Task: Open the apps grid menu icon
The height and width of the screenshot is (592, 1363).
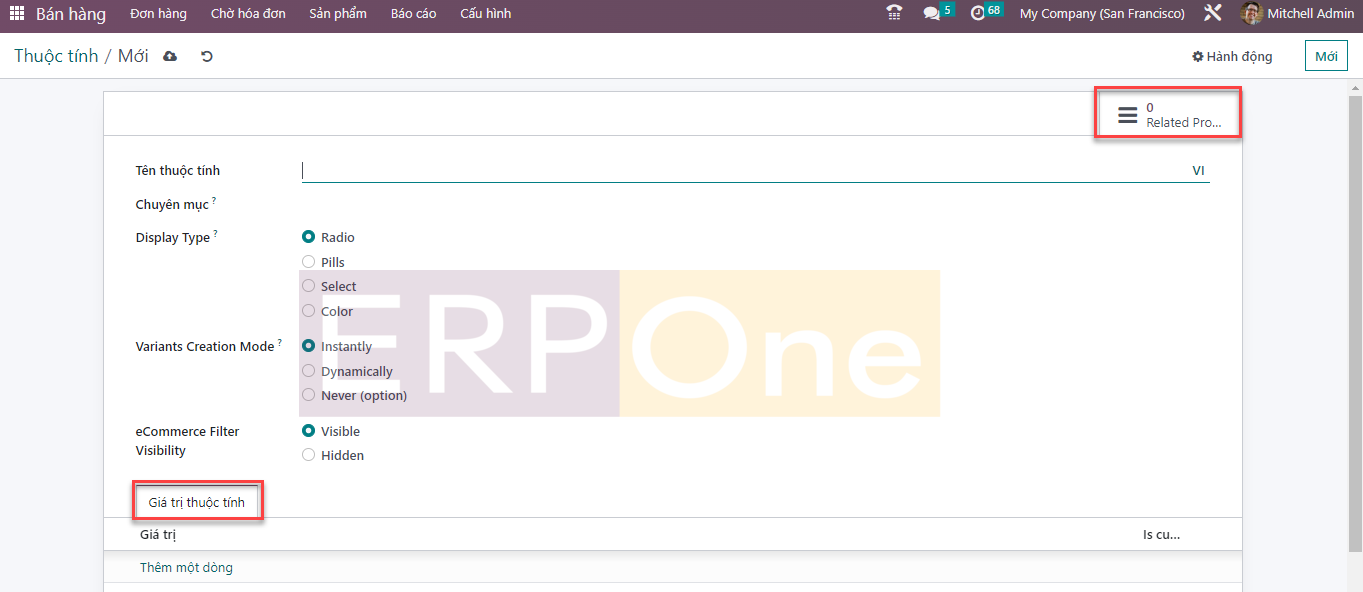Action: click(x=16, y=14)
